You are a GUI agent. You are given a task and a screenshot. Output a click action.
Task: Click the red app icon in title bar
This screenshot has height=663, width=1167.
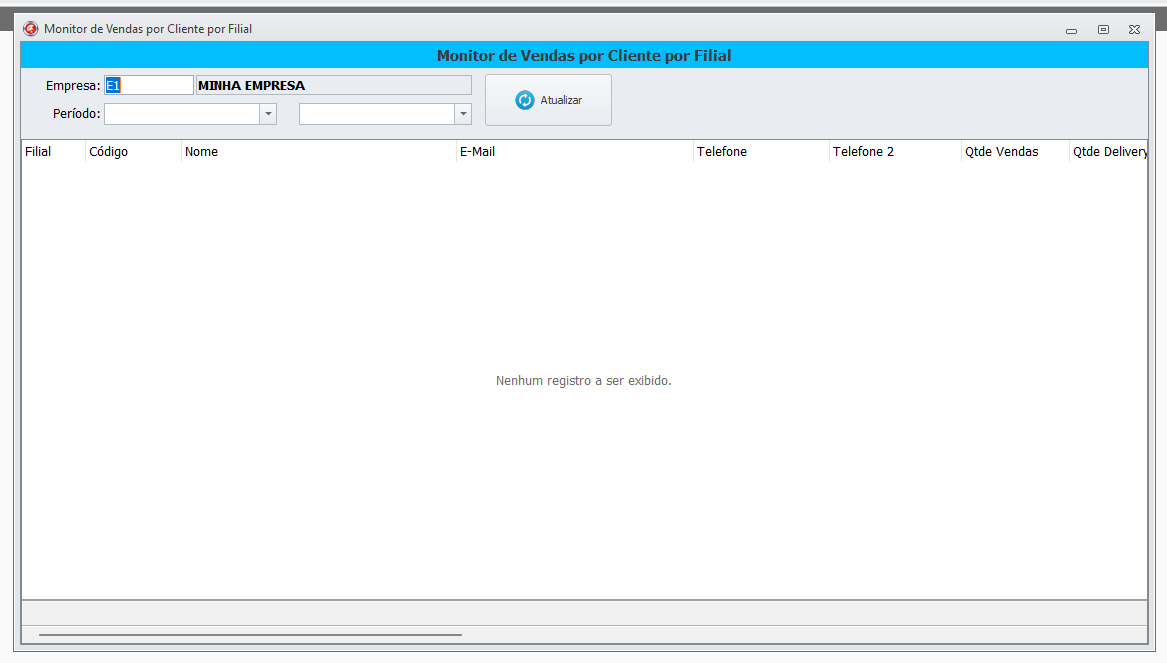click(30, 29)
